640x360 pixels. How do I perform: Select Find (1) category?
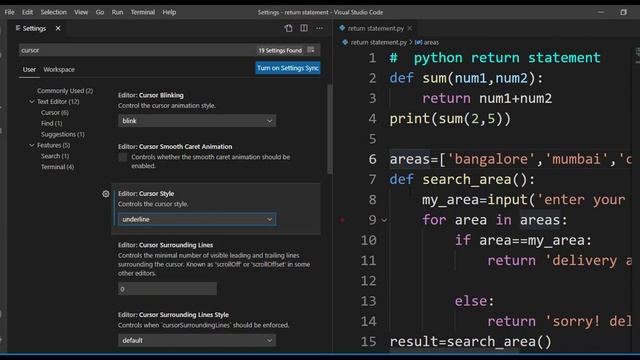[x=51, y=123]
